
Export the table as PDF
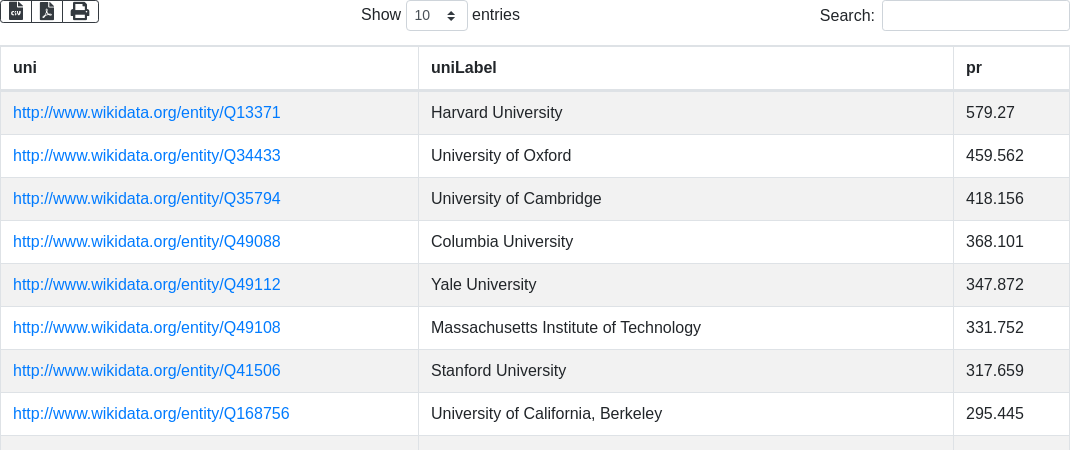pos(47,11)
